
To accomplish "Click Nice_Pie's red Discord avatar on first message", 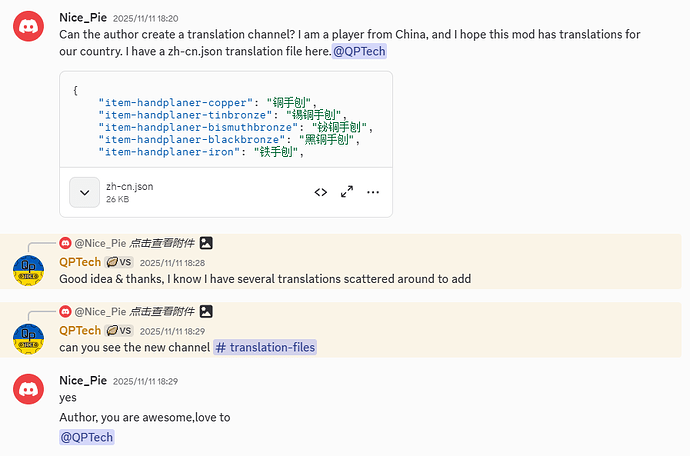I will [29, 26].
